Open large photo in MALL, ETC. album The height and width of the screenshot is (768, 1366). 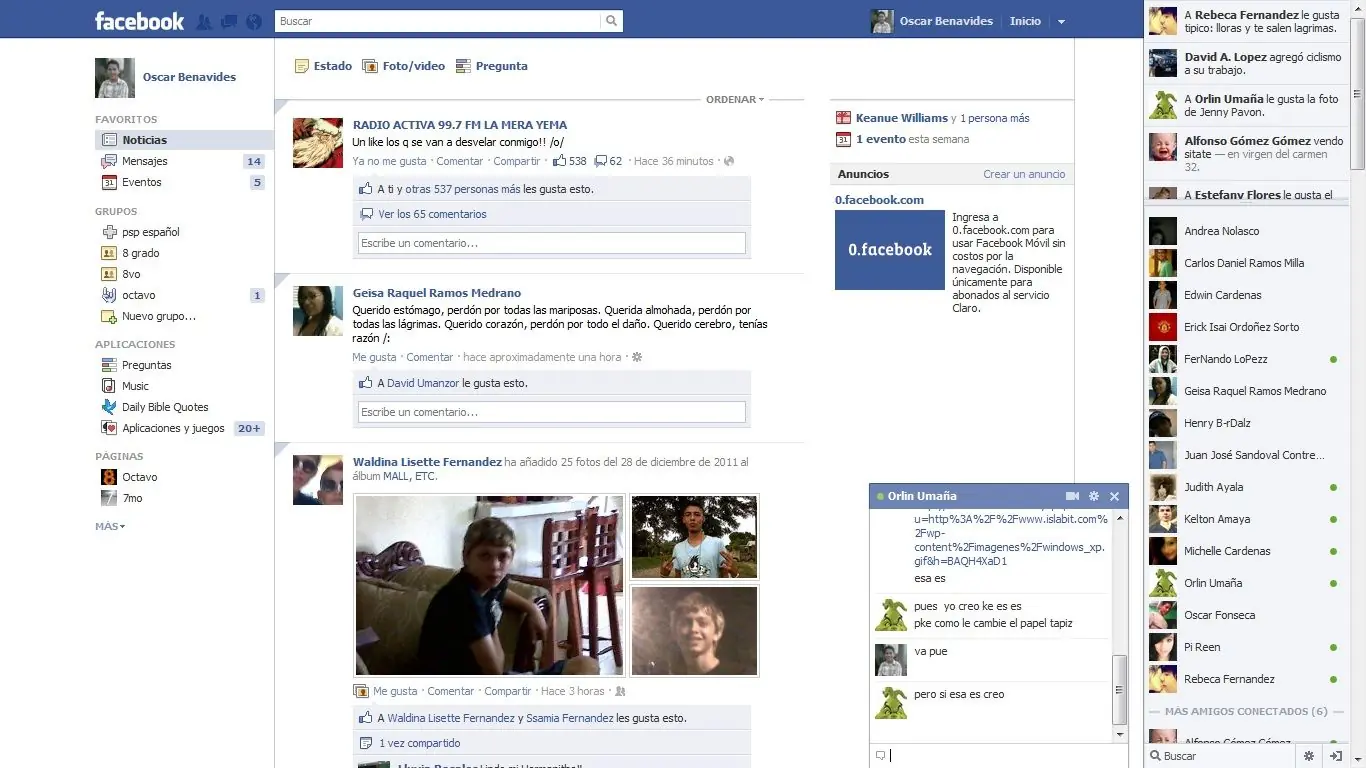490,586
